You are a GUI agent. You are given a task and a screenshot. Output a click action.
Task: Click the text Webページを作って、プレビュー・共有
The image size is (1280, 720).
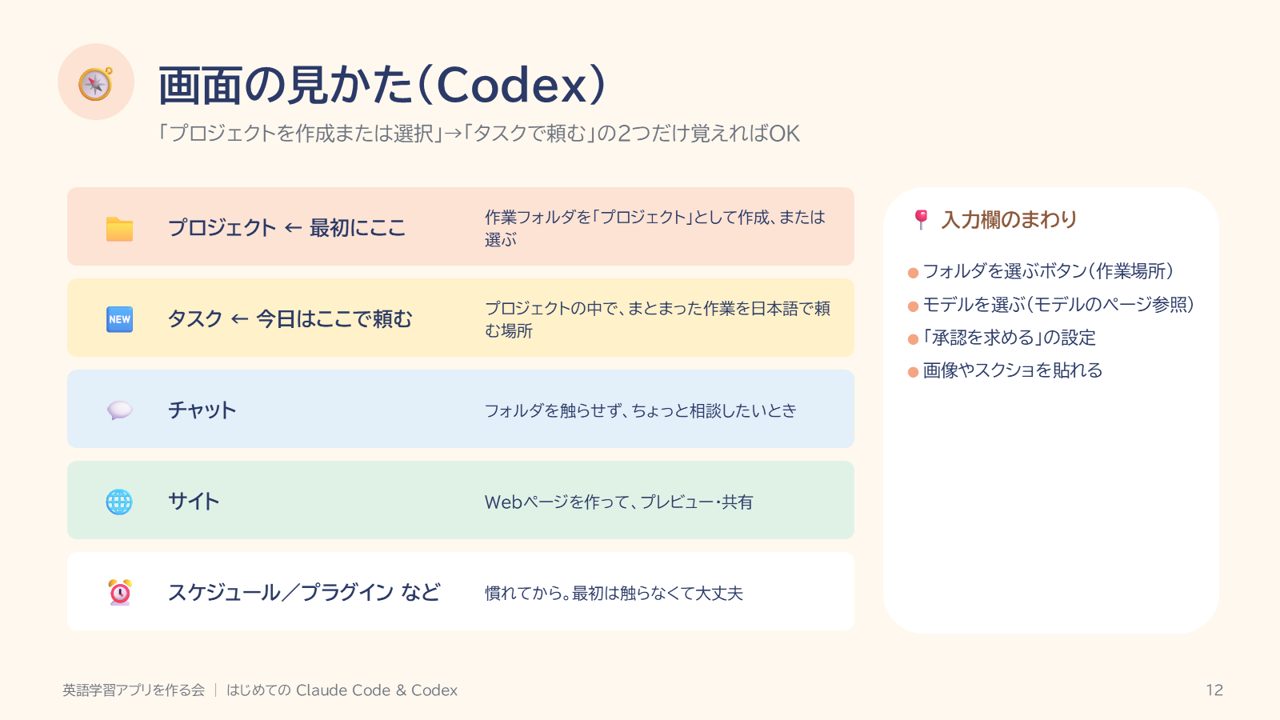click(x=619, y=502)
